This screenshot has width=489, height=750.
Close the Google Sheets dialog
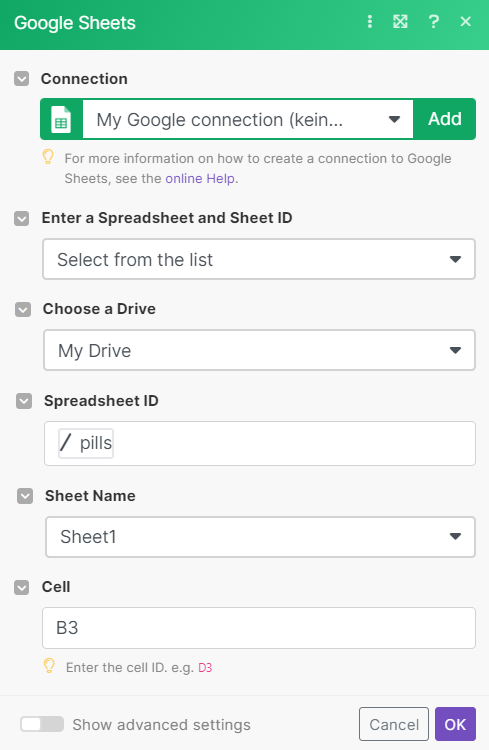coord(466,22)
